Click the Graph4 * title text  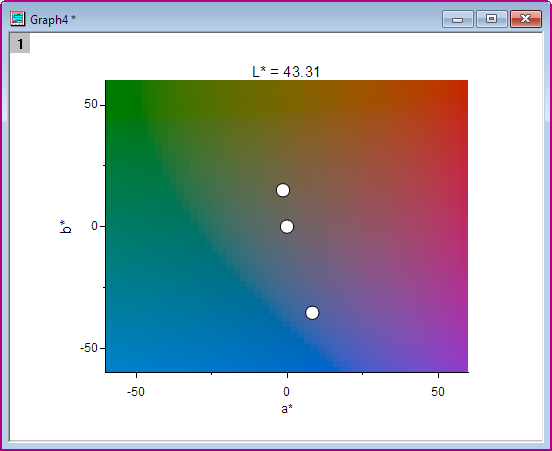point(53,20)
